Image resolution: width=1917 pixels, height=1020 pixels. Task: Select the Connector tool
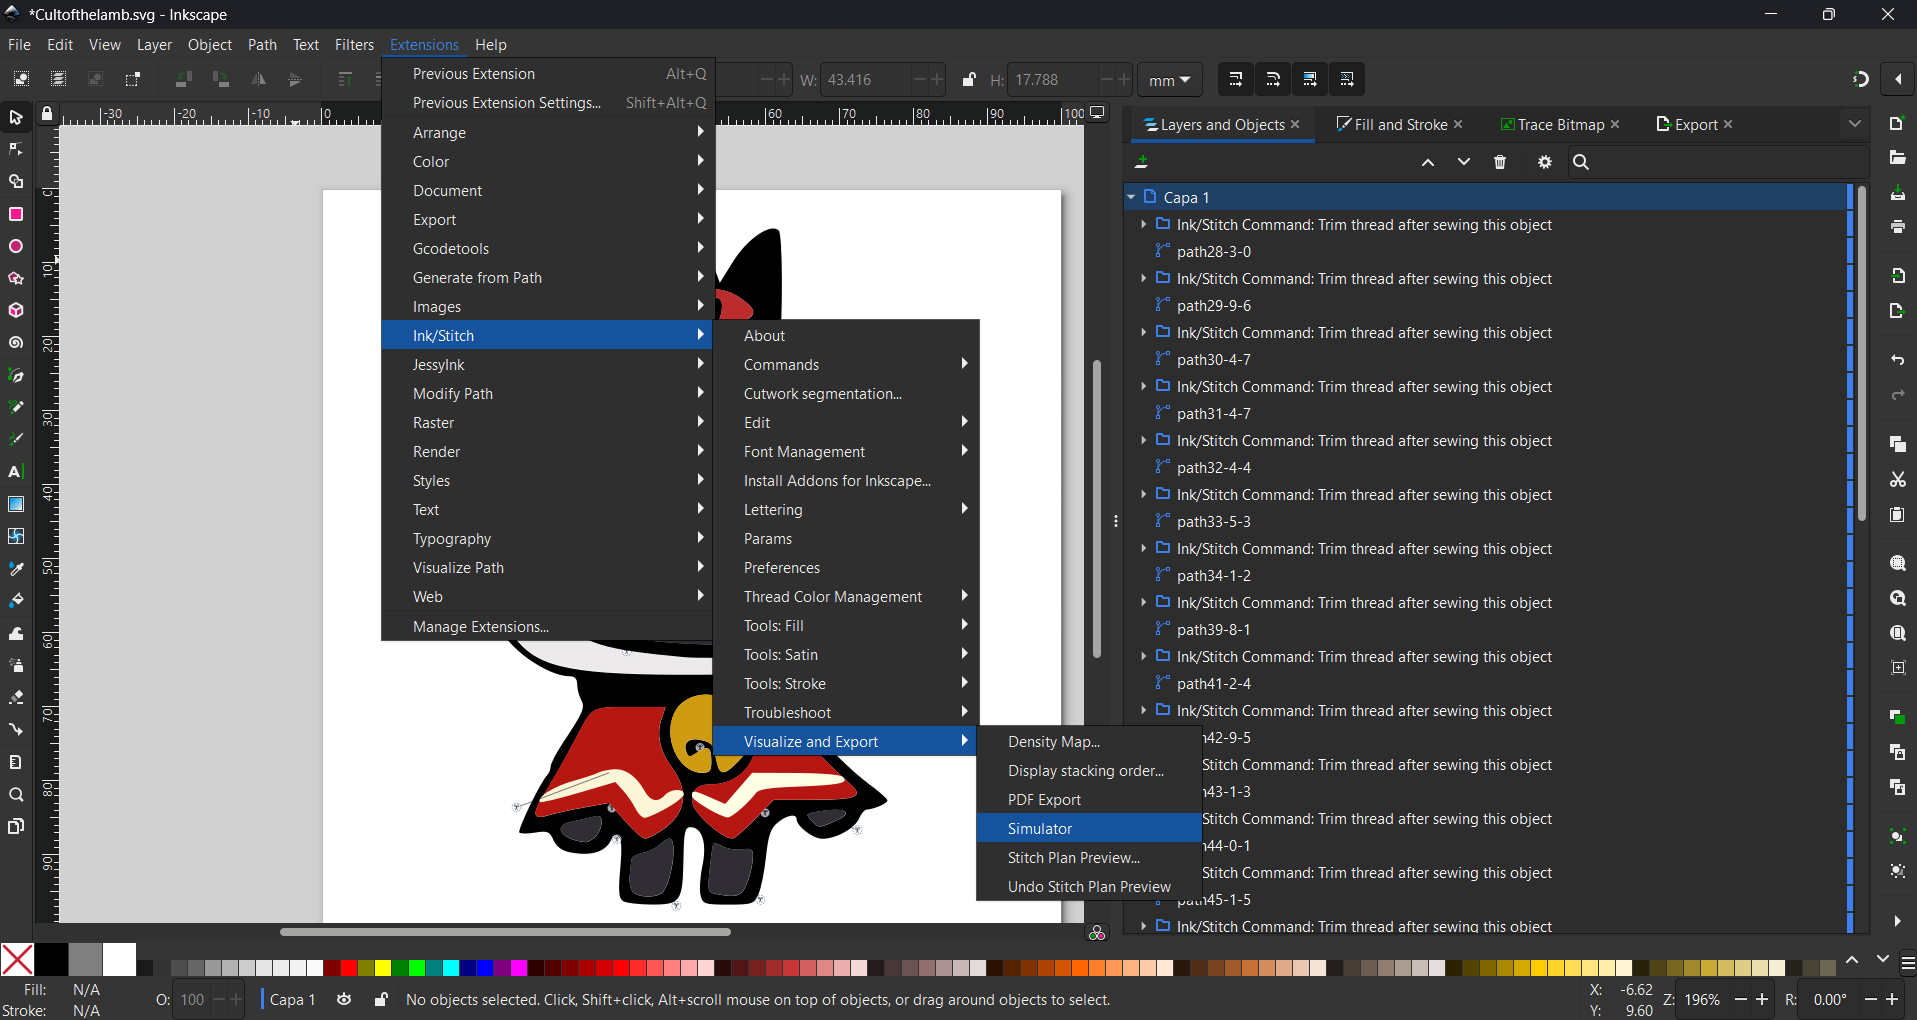tap(16, 730)
